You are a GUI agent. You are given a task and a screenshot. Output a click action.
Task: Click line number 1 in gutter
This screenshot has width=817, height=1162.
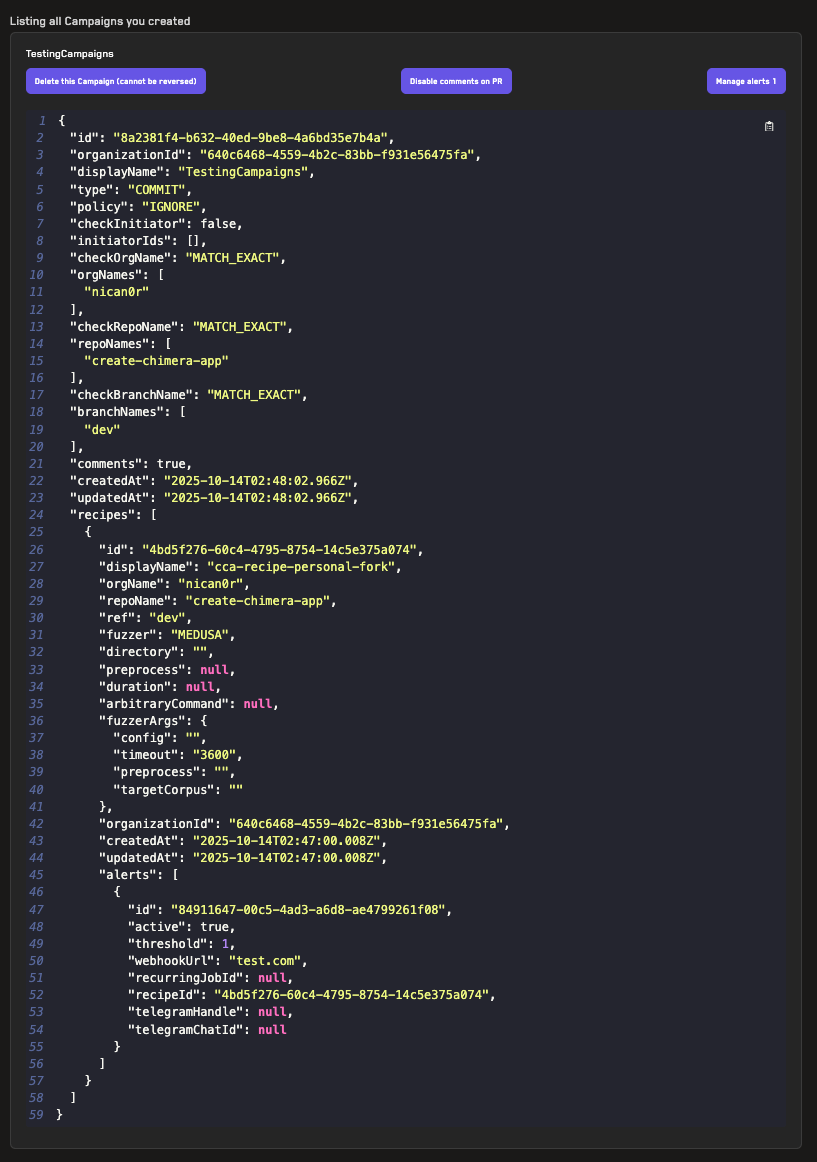(42, 120)
